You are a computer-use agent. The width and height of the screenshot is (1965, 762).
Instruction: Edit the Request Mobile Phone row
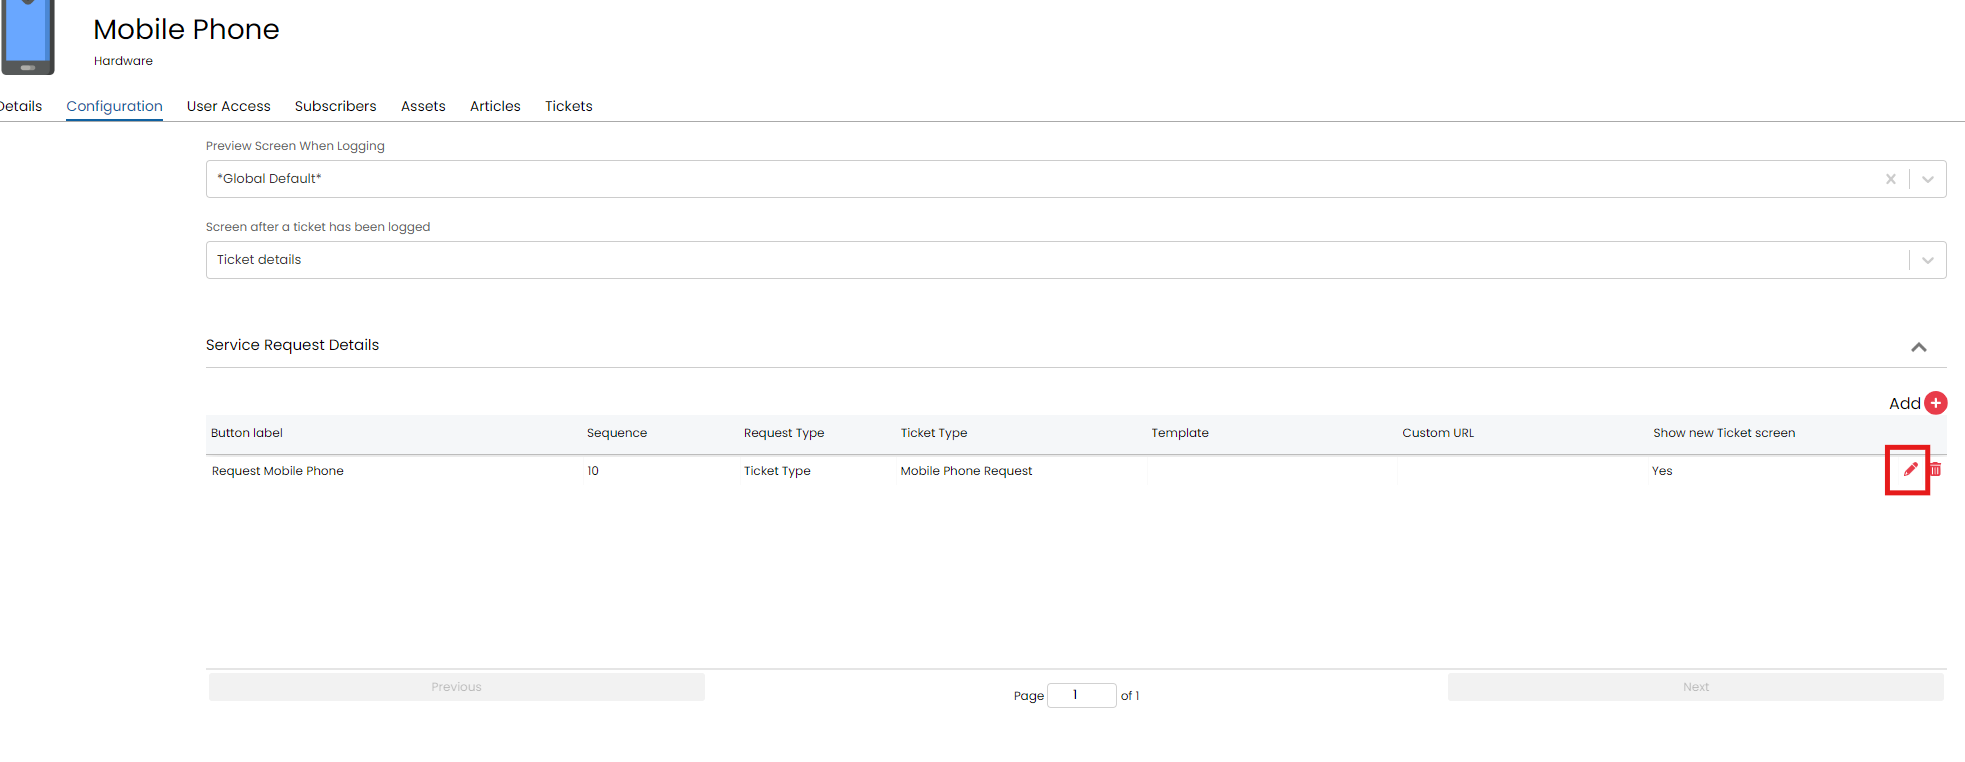coord(1910,470)
